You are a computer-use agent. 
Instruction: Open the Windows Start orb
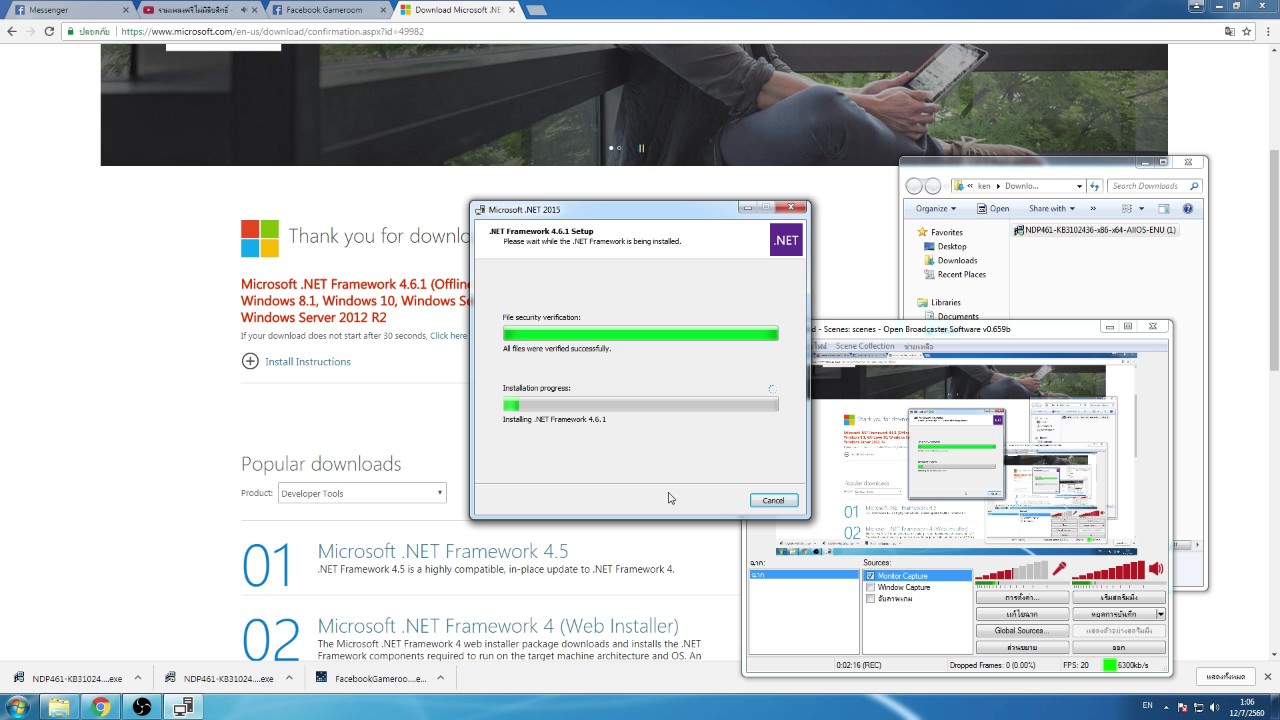pyautogui.click(x=18, y=707)
